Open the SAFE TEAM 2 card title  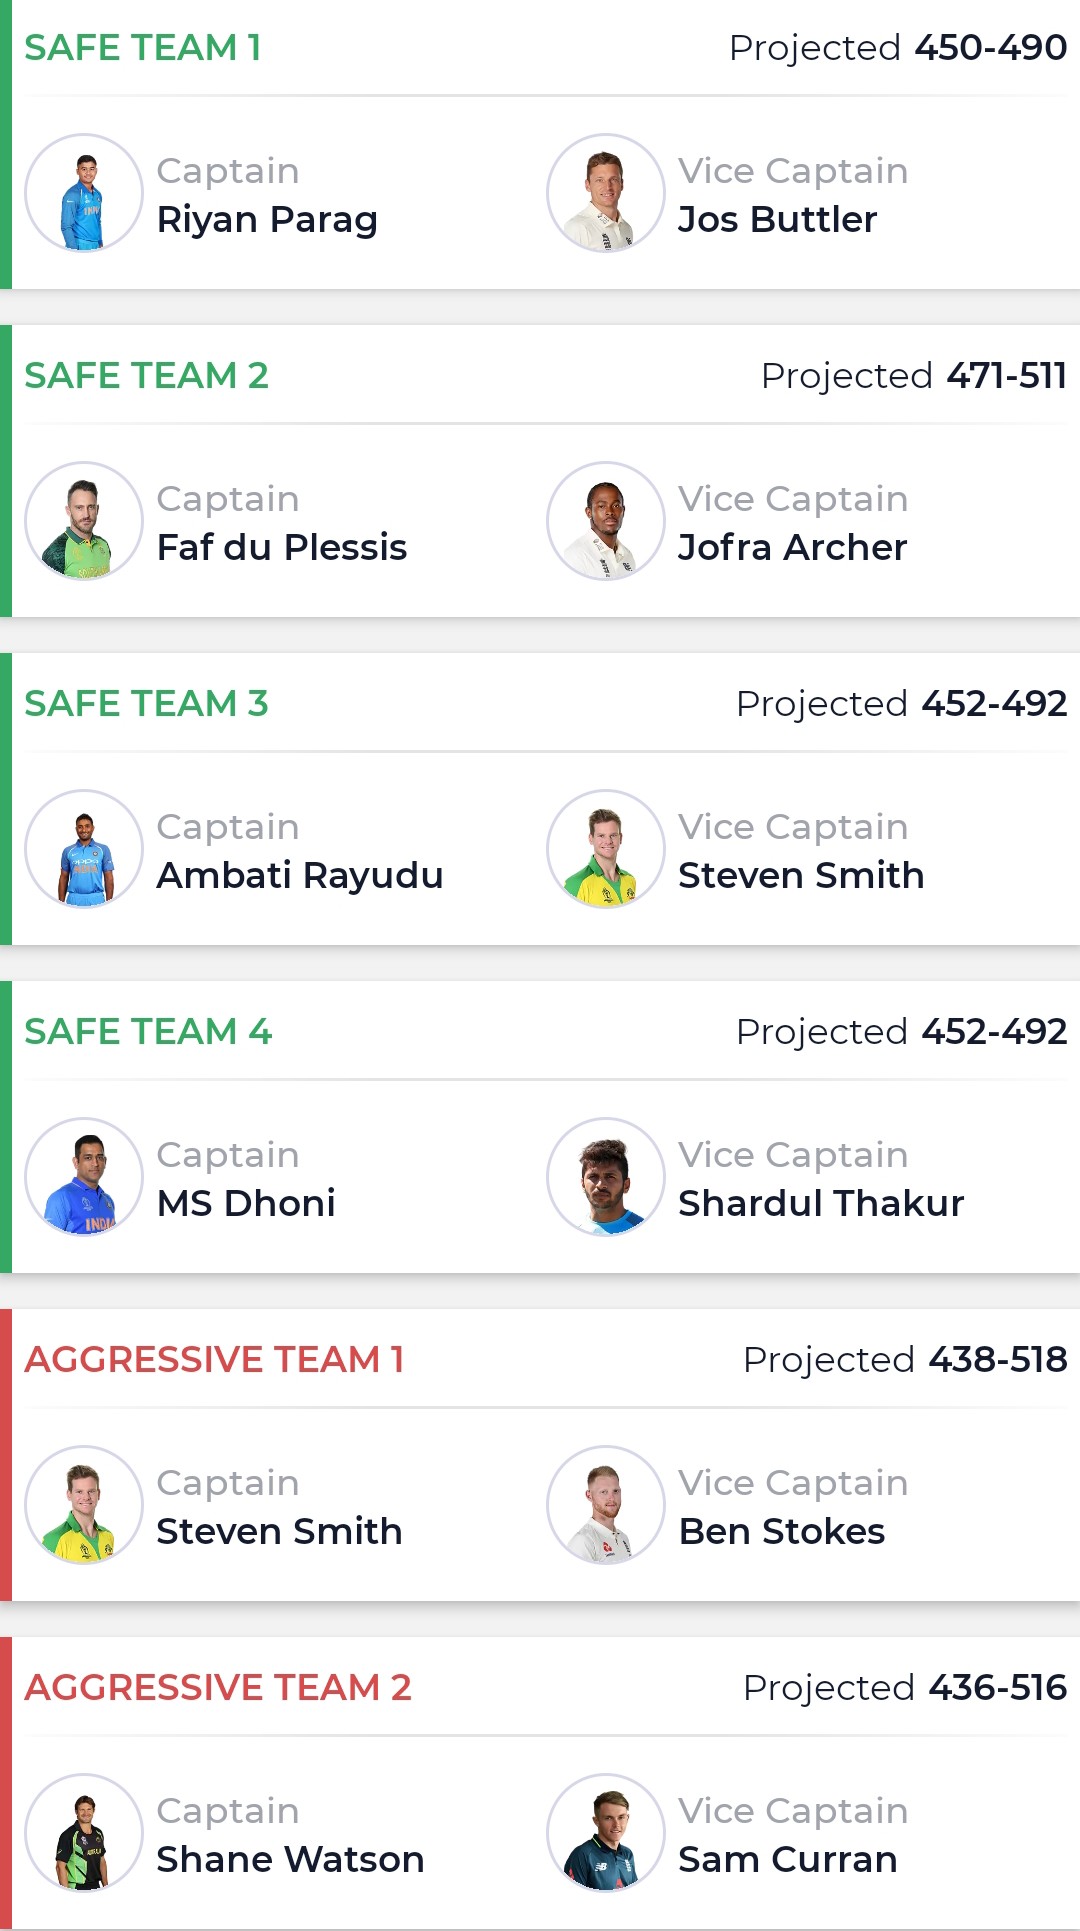[147, 375]
